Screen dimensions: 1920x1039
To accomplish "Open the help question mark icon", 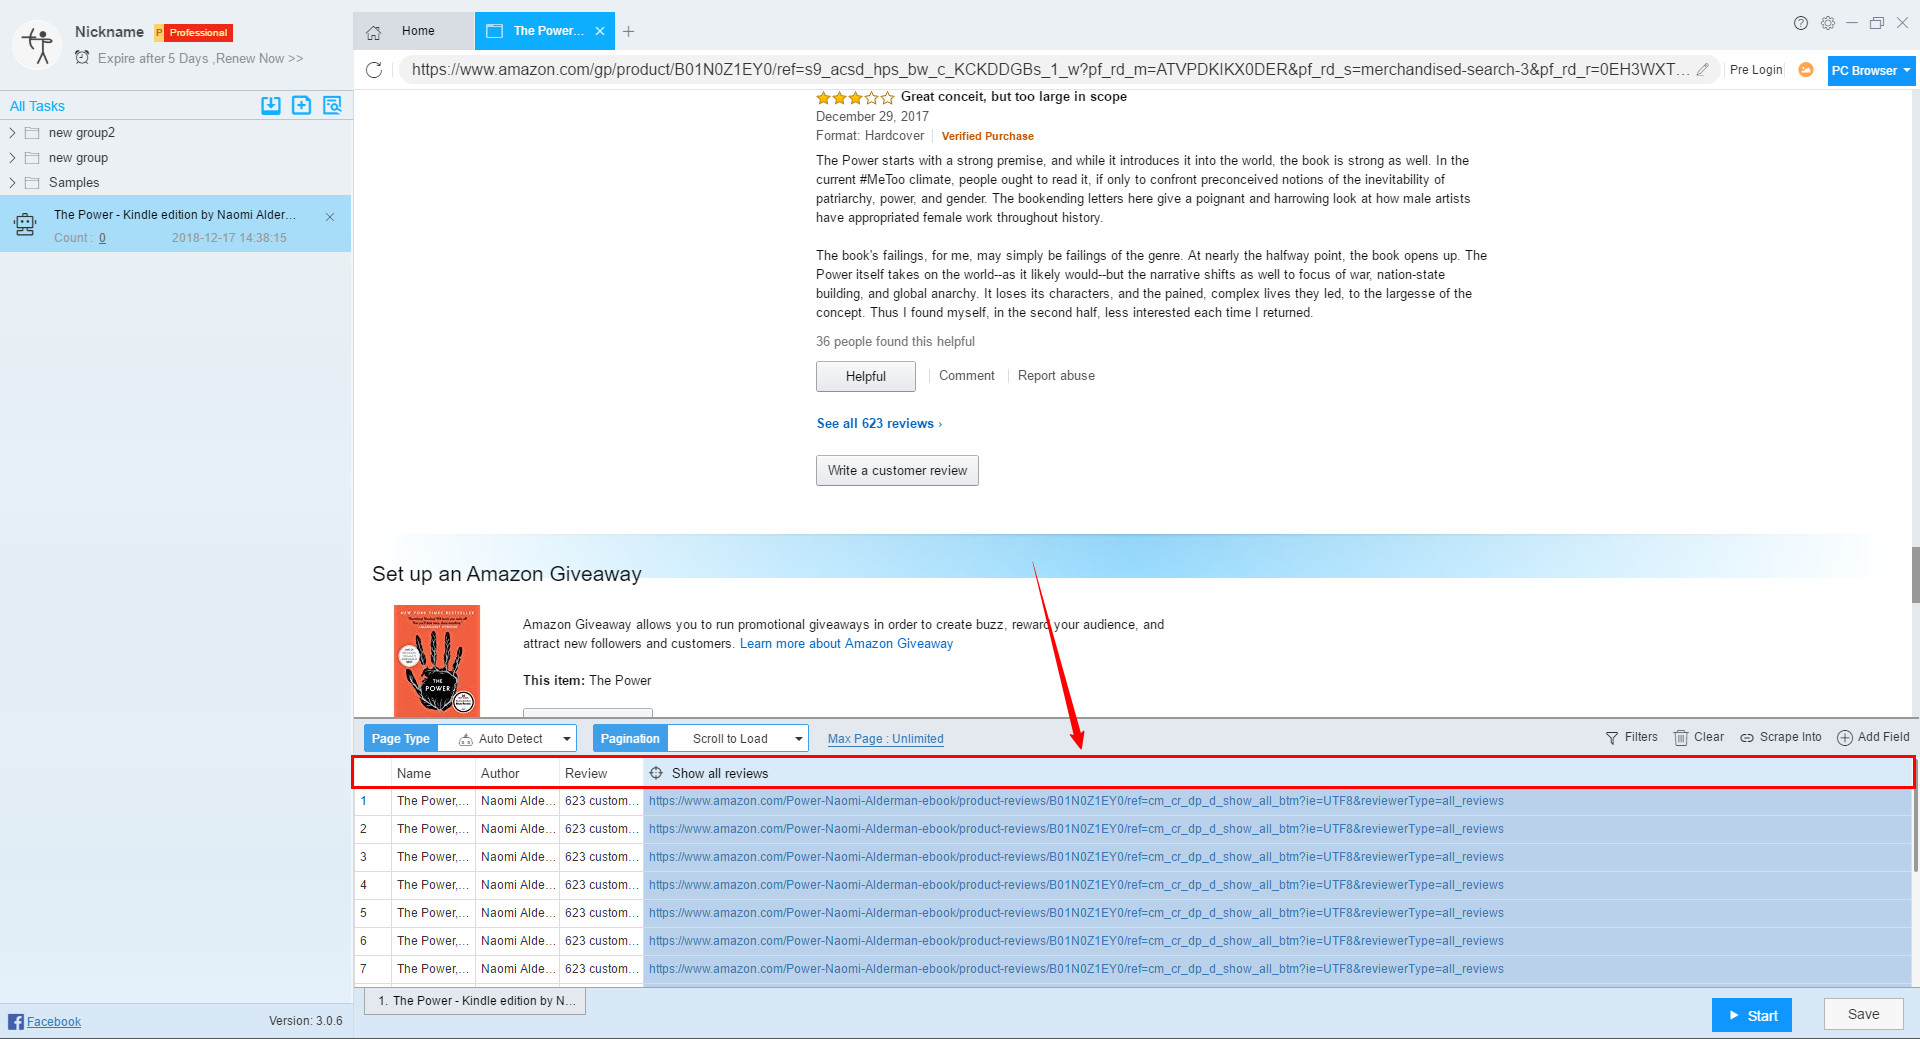I will pyautogui.click(x=1801, y=23).
